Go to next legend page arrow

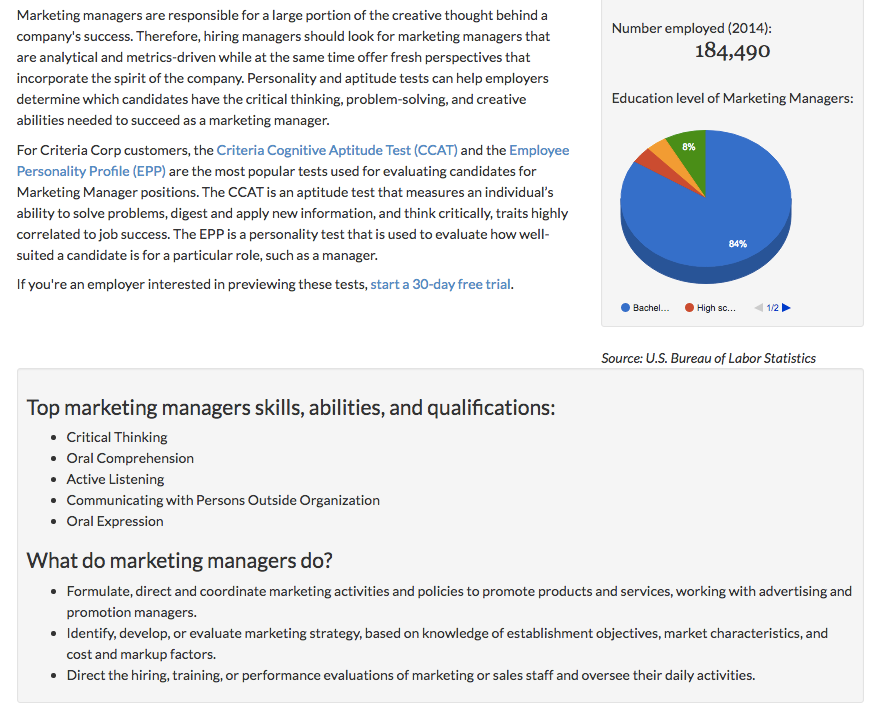click(x=786, y=308)
